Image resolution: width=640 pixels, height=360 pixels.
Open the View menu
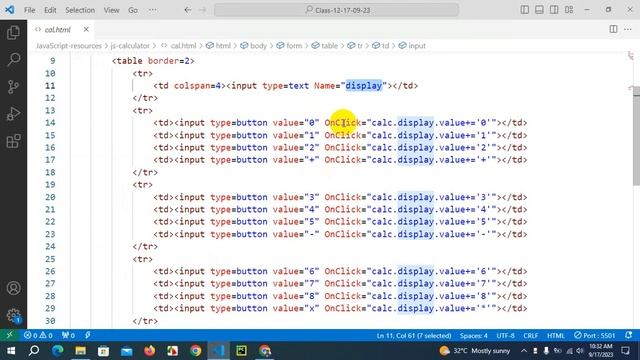pos(111,10)
